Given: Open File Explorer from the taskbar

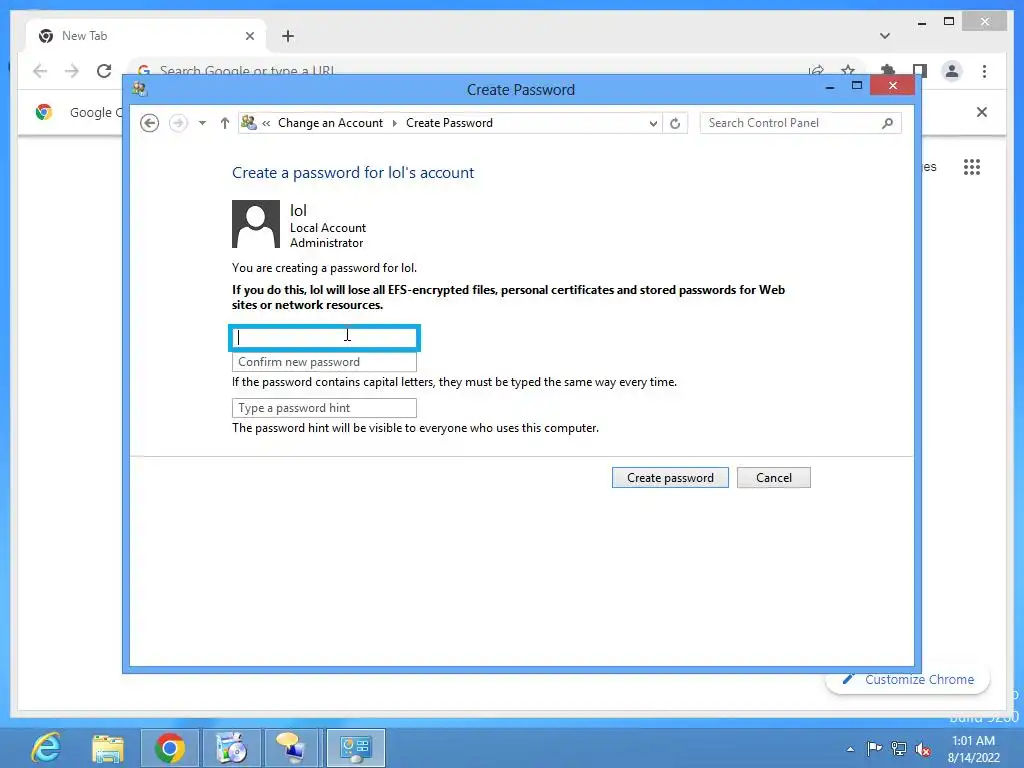Looking at the screenshot, I should (x=108, y=748).
